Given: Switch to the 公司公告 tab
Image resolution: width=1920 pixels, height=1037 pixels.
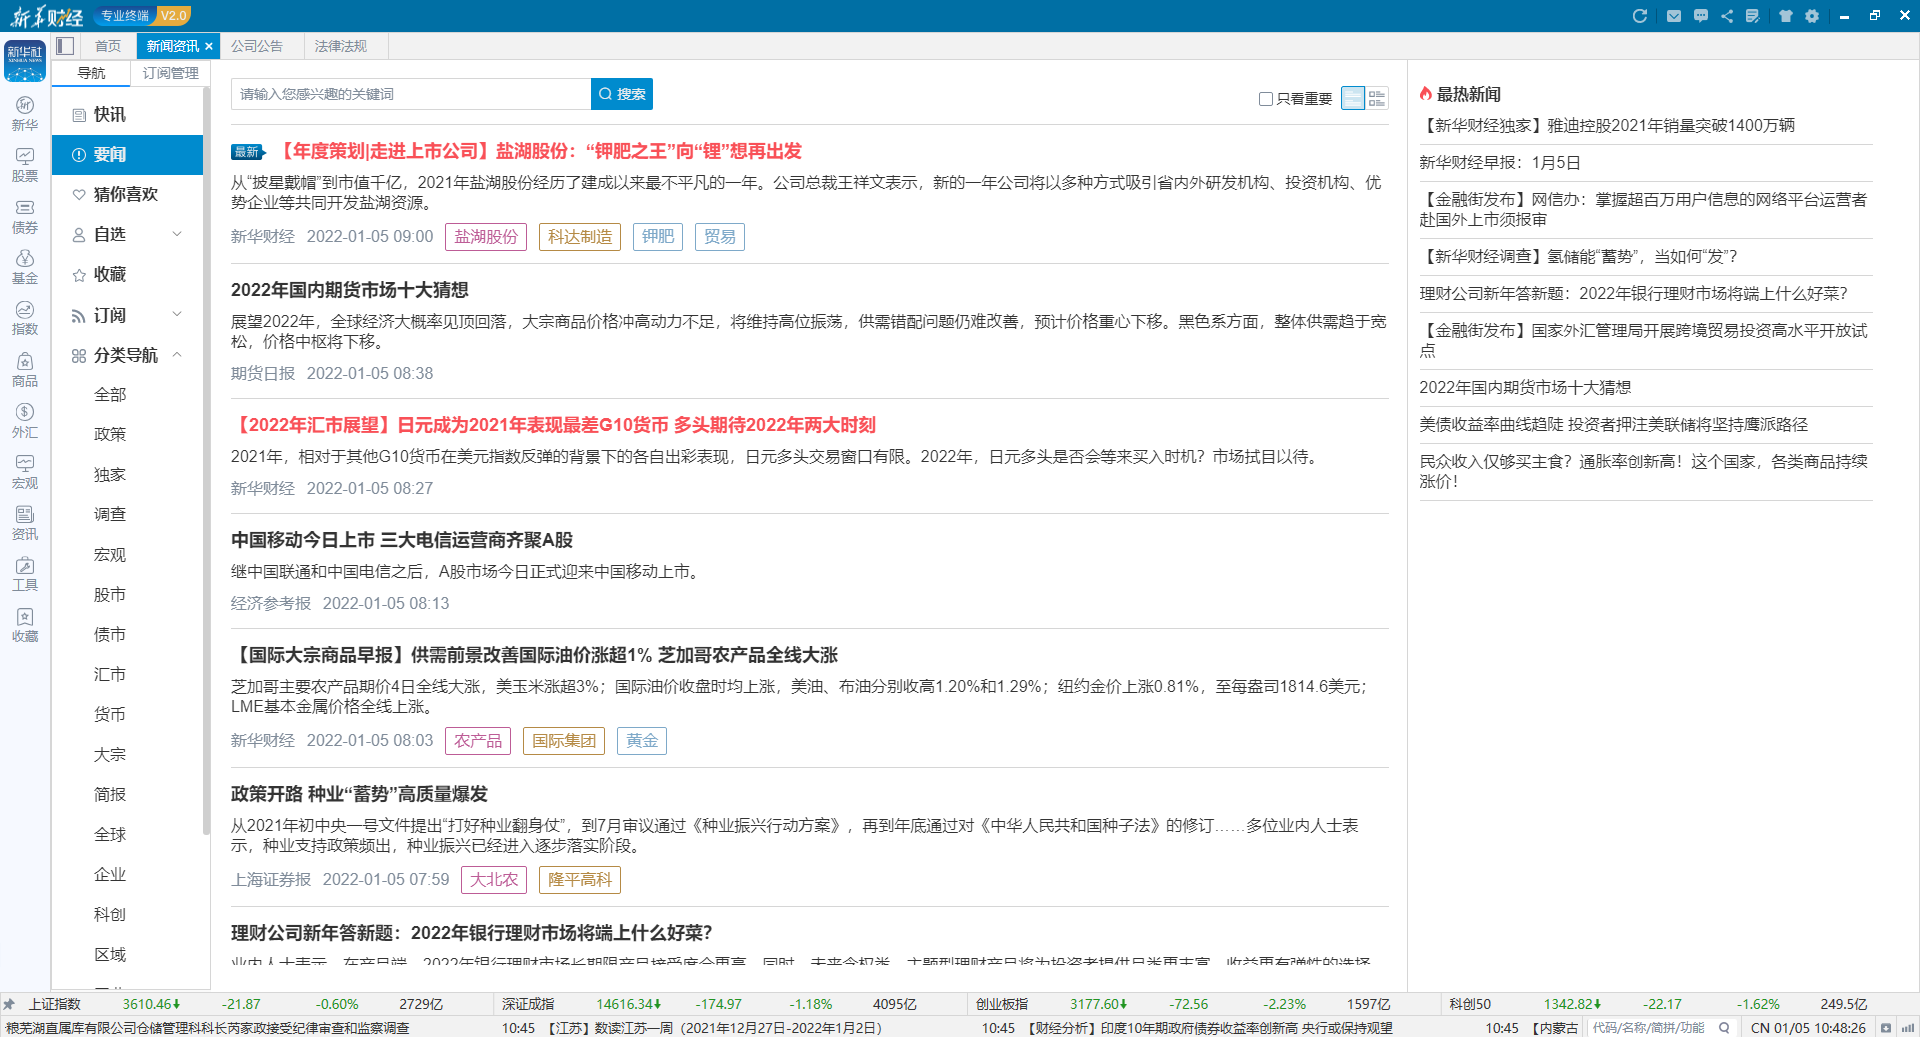Looking at the screenshot, I should [x=257, y=46].
